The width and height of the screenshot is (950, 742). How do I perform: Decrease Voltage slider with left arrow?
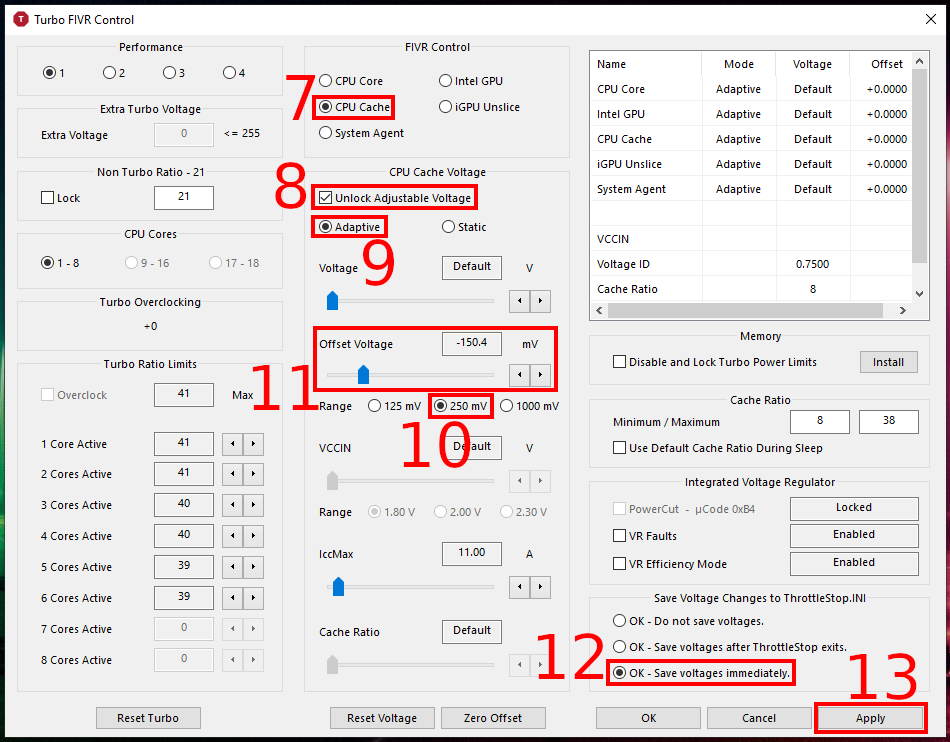(x=519, y=301)
